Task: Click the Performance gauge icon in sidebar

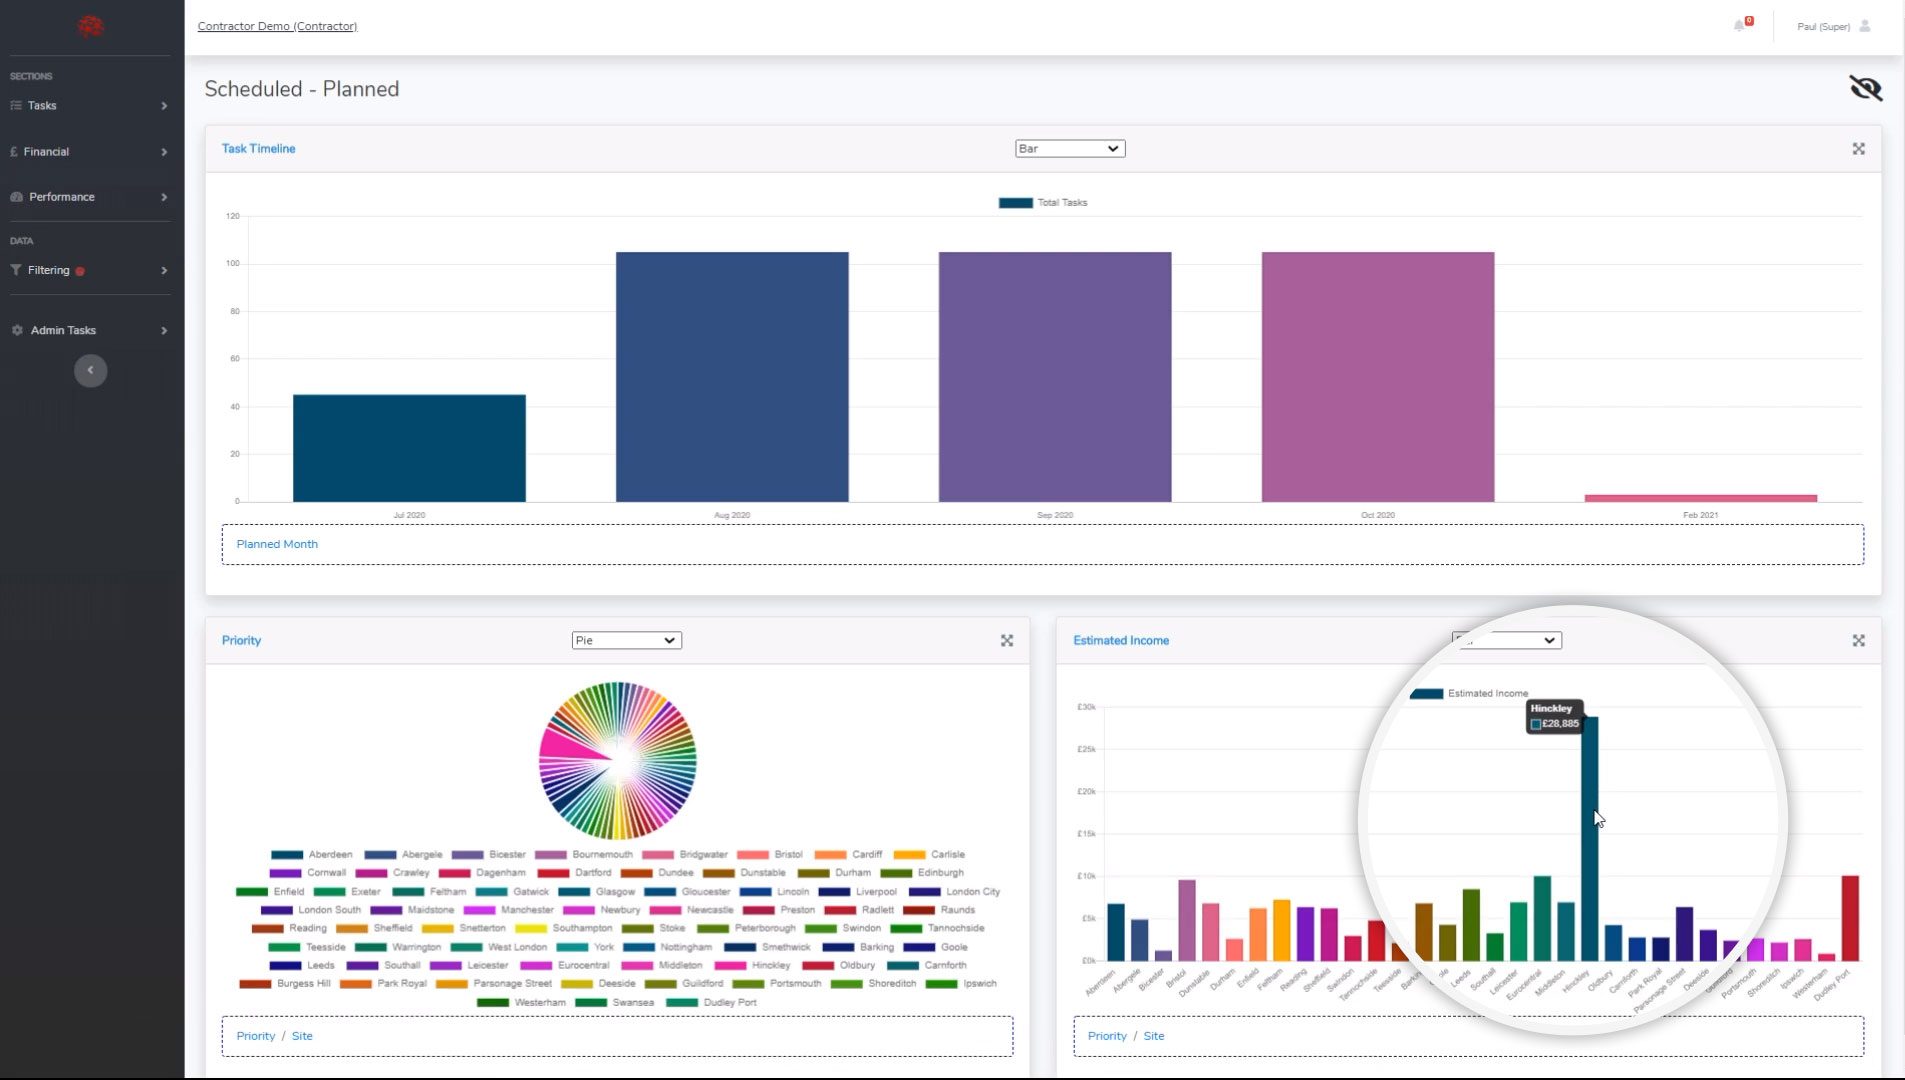Action: tap(17, 197)
